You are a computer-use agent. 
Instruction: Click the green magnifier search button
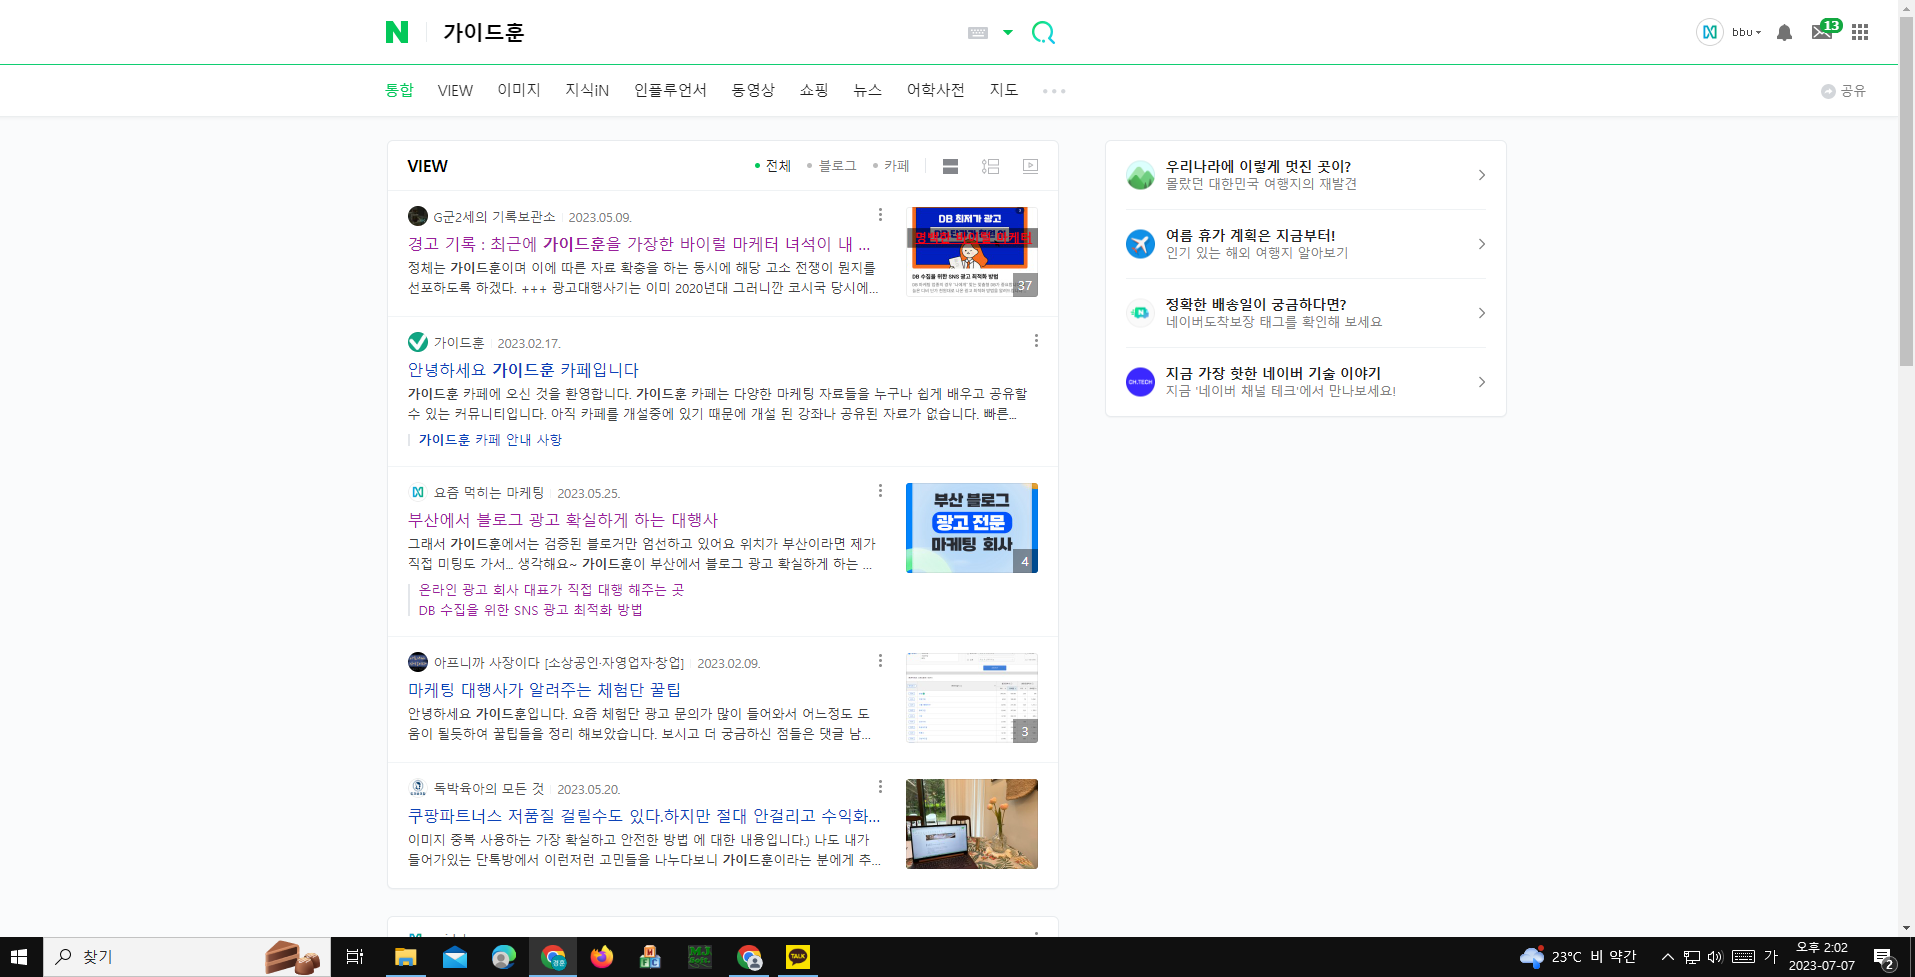click(1043, 33)
